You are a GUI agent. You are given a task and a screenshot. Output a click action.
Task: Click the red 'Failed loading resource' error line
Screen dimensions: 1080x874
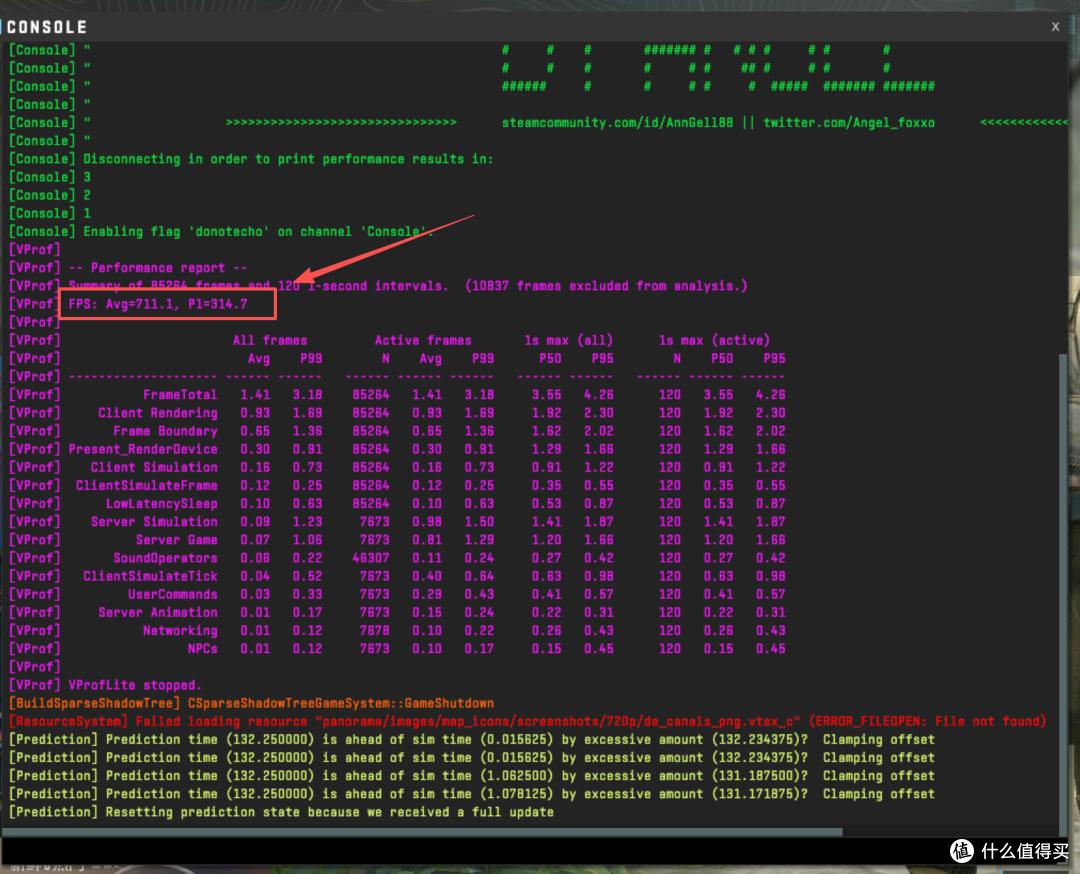click(x=527, y=721)
